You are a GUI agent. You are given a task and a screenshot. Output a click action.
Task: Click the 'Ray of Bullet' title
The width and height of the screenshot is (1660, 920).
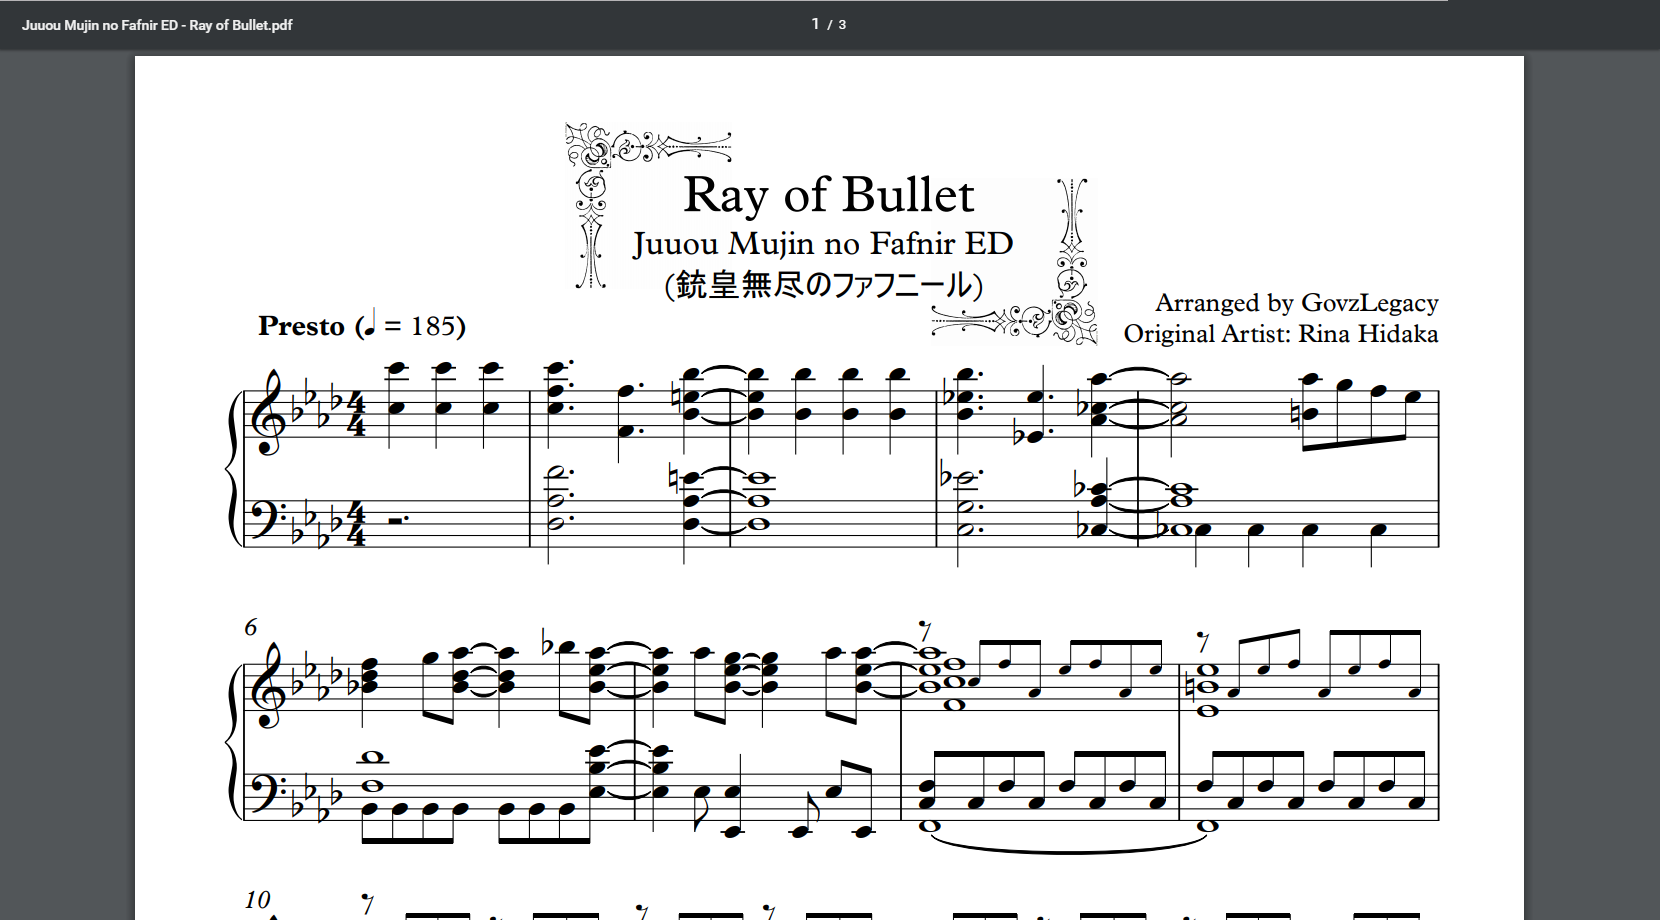[828, 195]
